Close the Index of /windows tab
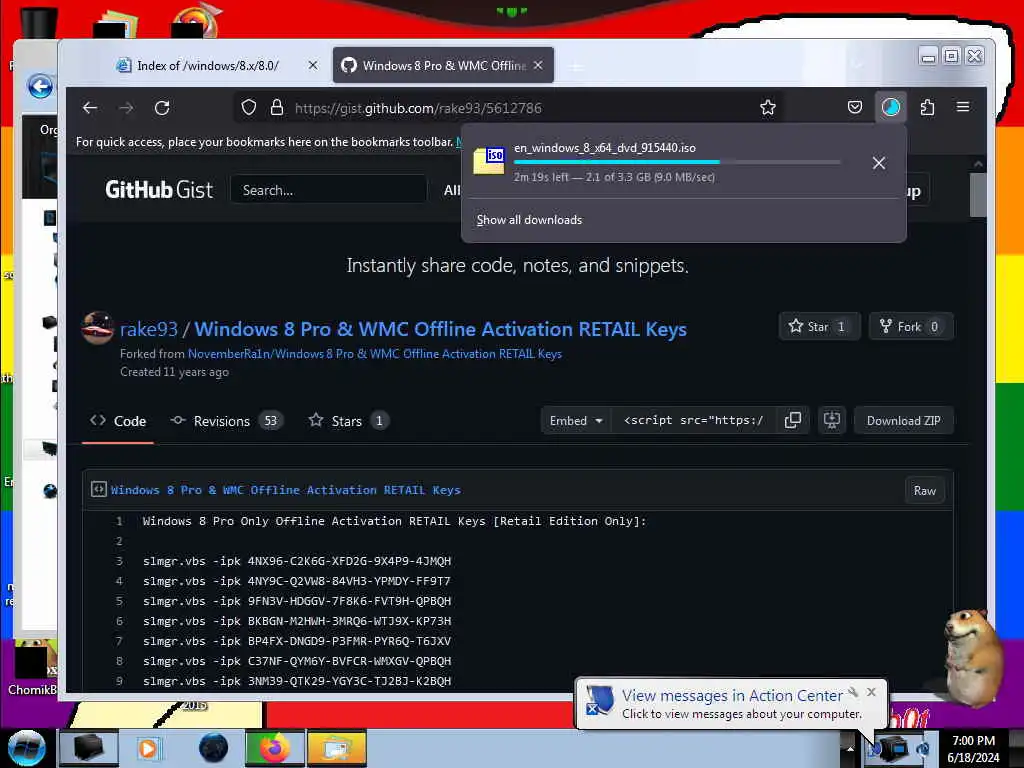1024x768 pixels. click(x=313, y=65)
